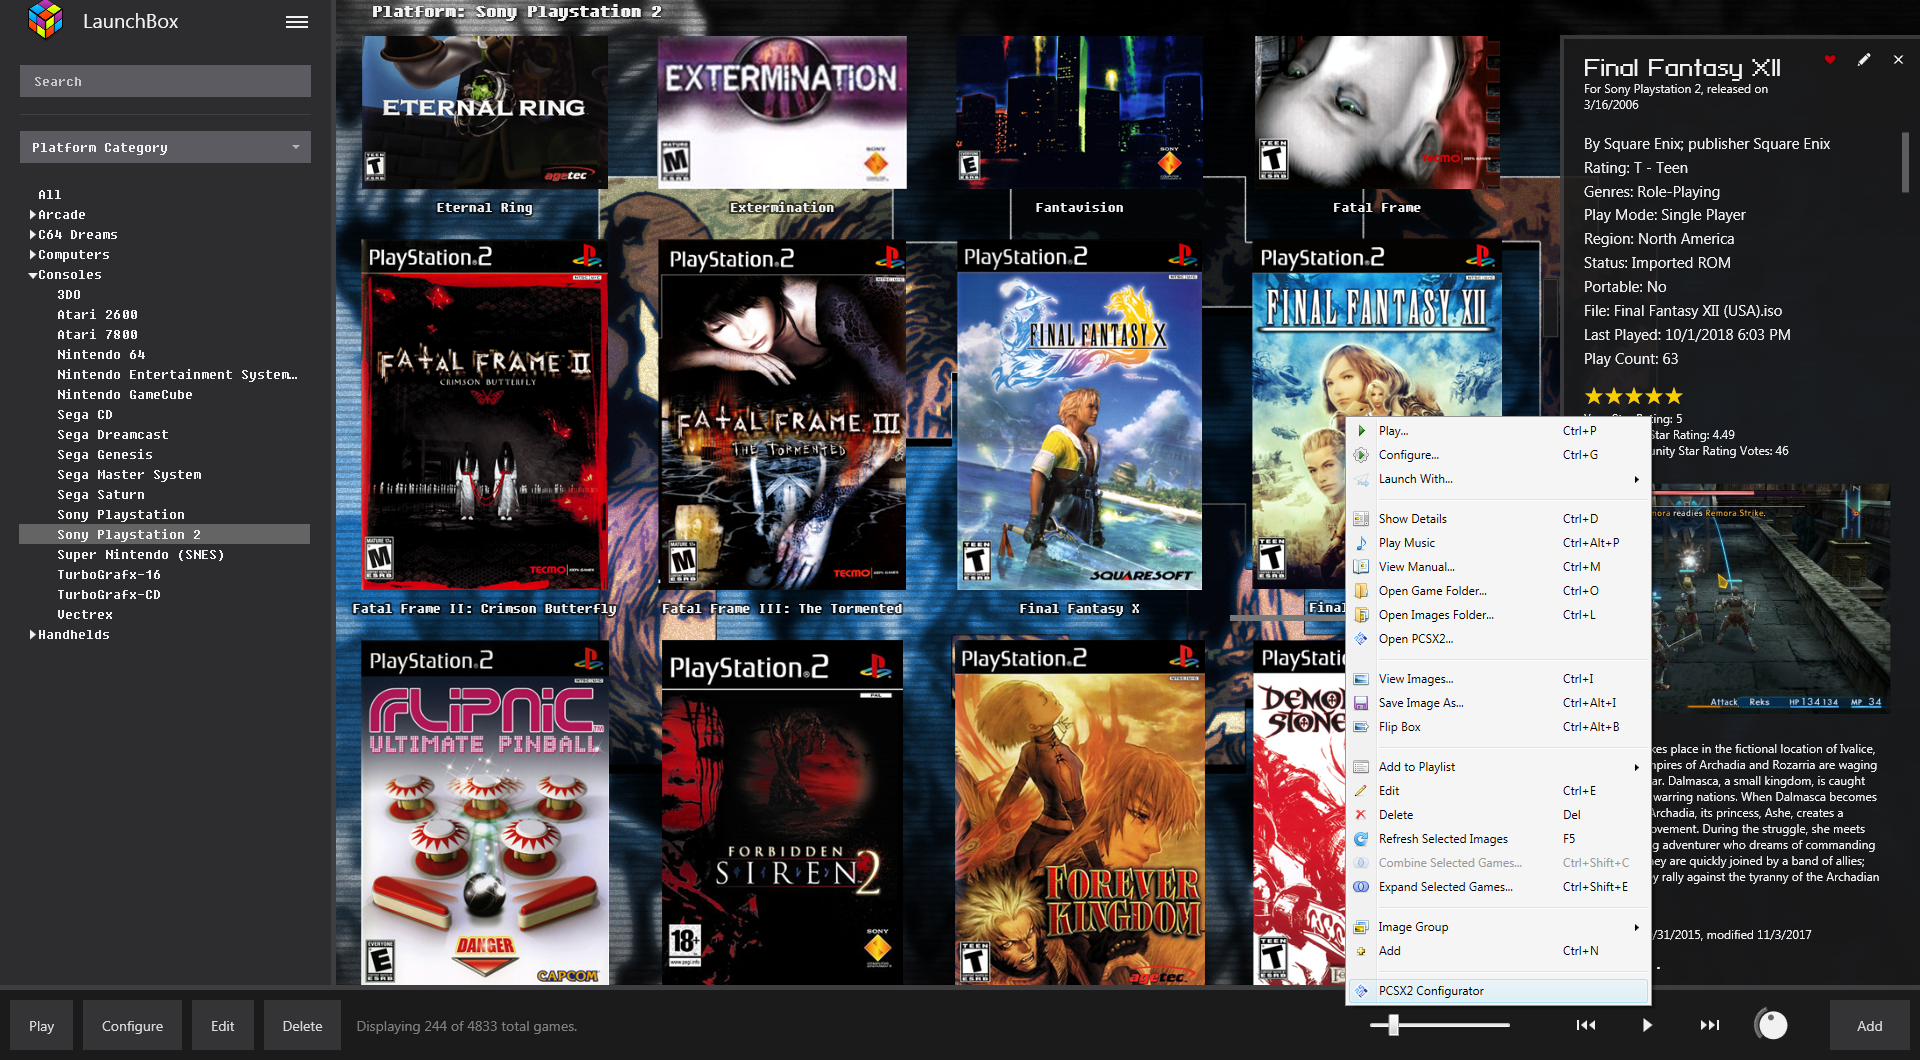Click the Open PCSX2 diamond icon
The height and width of the screenshot is (1060, 1920).
pos(1361,639)
